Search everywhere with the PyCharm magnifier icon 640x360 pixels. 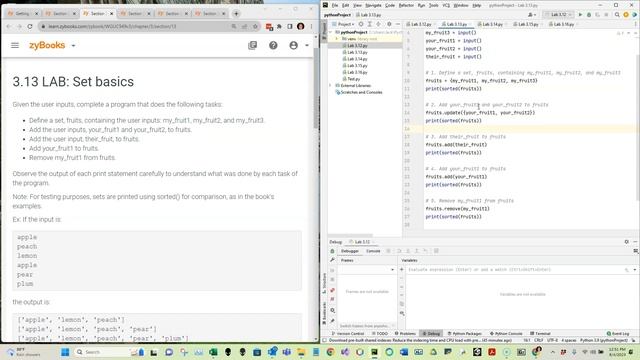point(617,15)
